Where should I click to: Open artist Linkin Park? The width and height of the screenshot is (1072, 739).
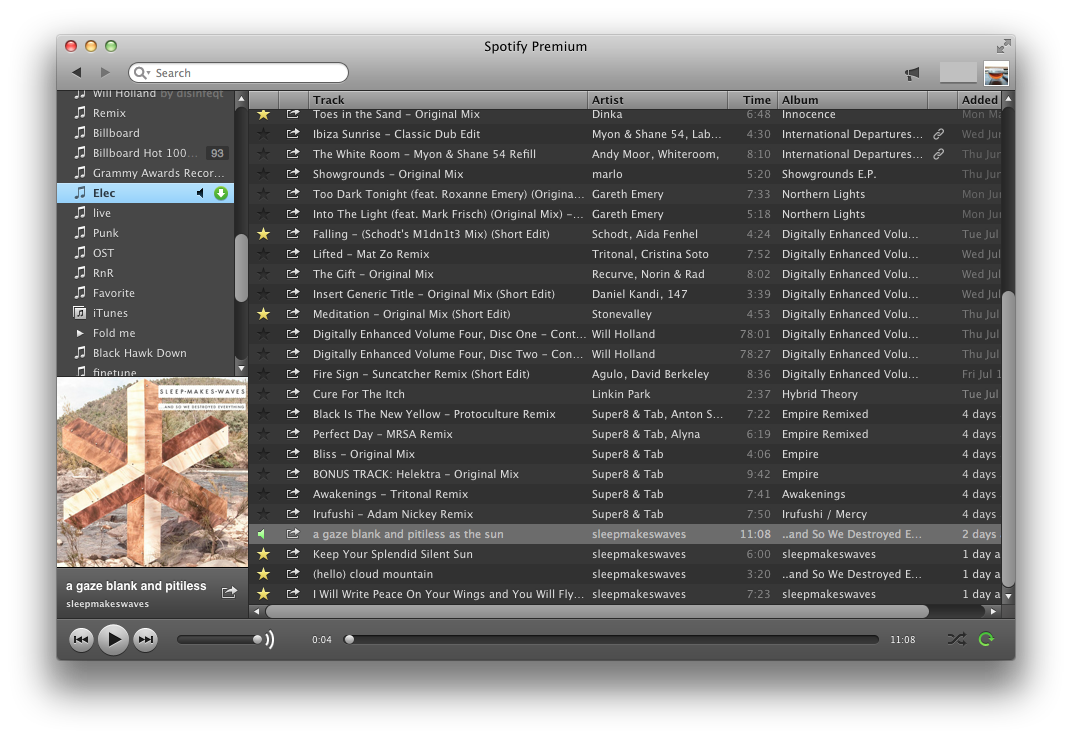coord(621,394)
